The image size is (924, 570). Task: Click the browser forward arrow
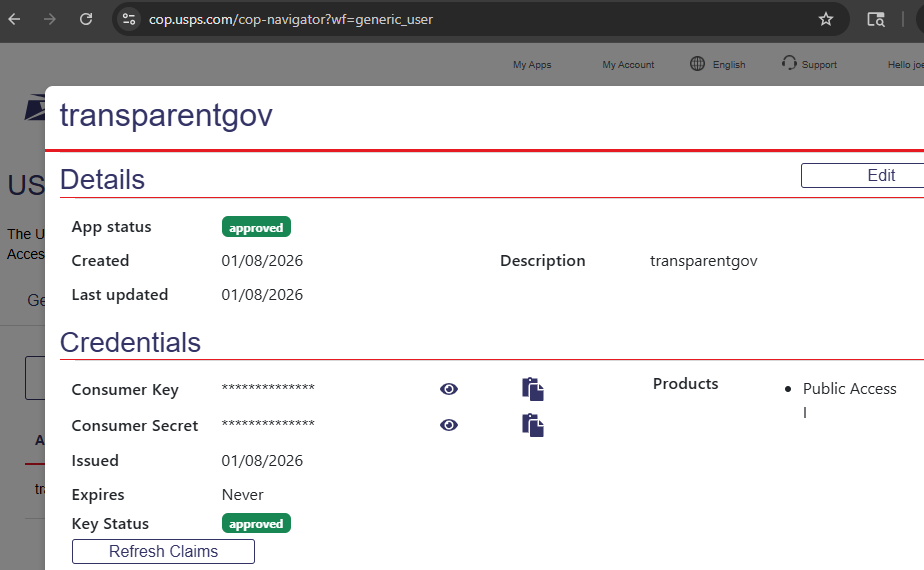point(49,19)
